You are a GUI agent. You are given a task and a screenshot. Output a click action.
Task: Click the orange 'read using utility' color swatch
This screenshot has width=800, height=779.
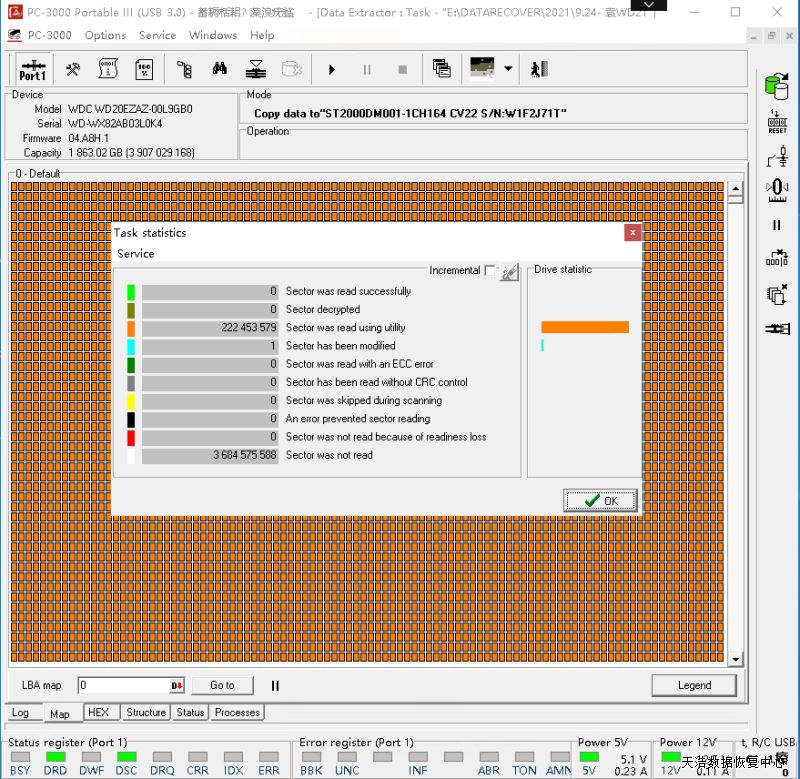click(131, 328)
